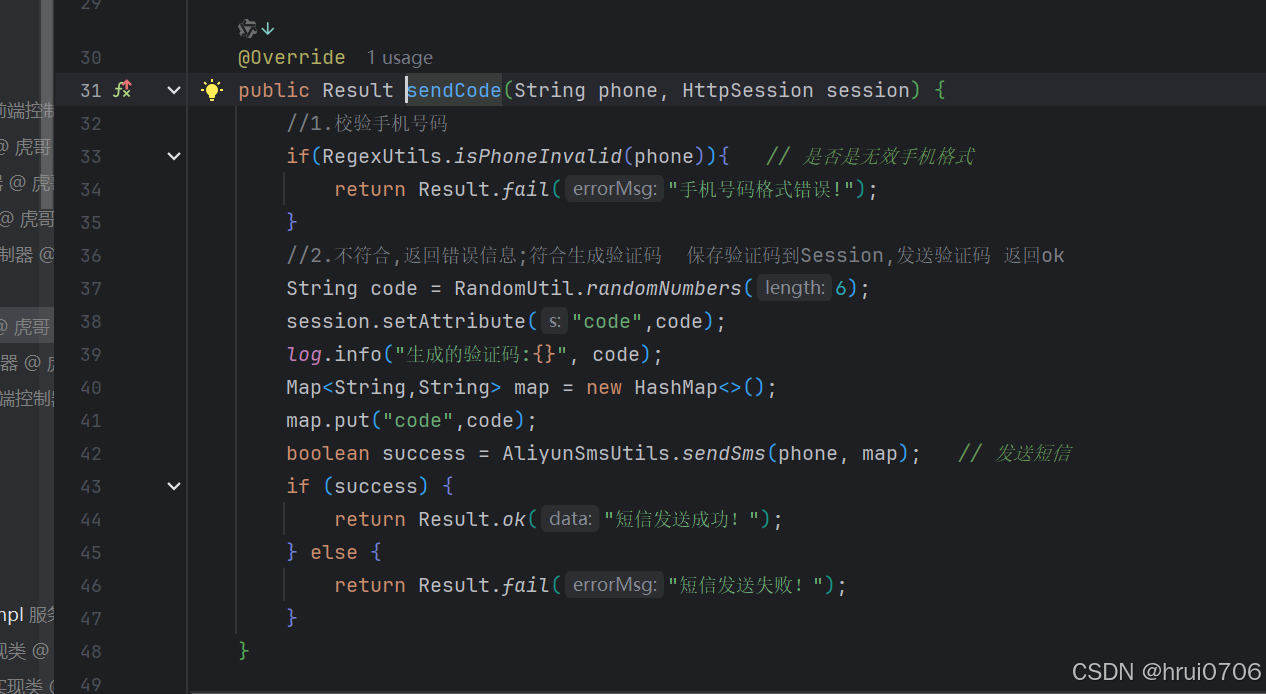1266x694 pixels.
Task: Click the RandomUtil class name
Action: (x=514, y=288)
